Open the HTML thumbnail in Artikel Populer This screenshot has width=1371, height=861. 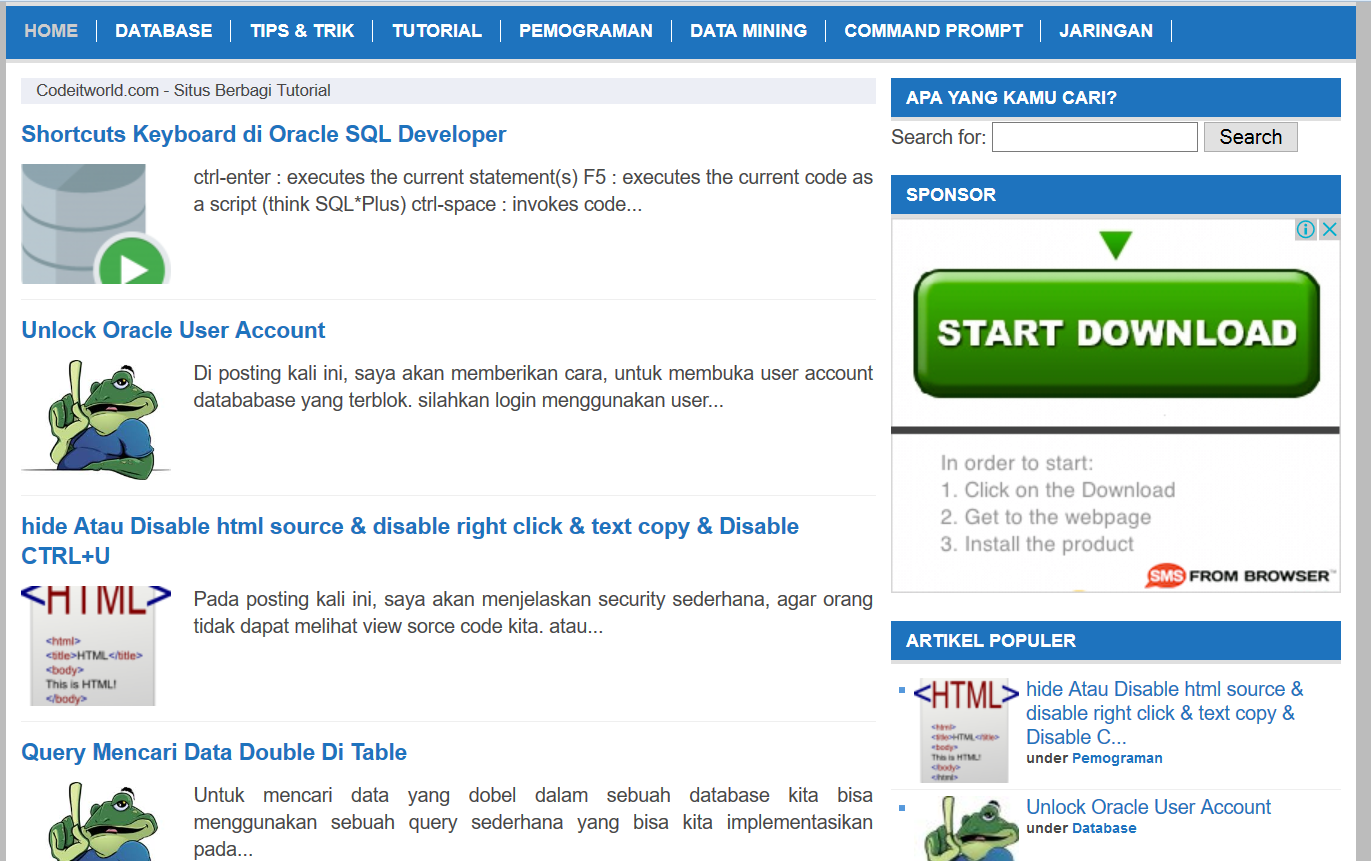tap(966, 730)
